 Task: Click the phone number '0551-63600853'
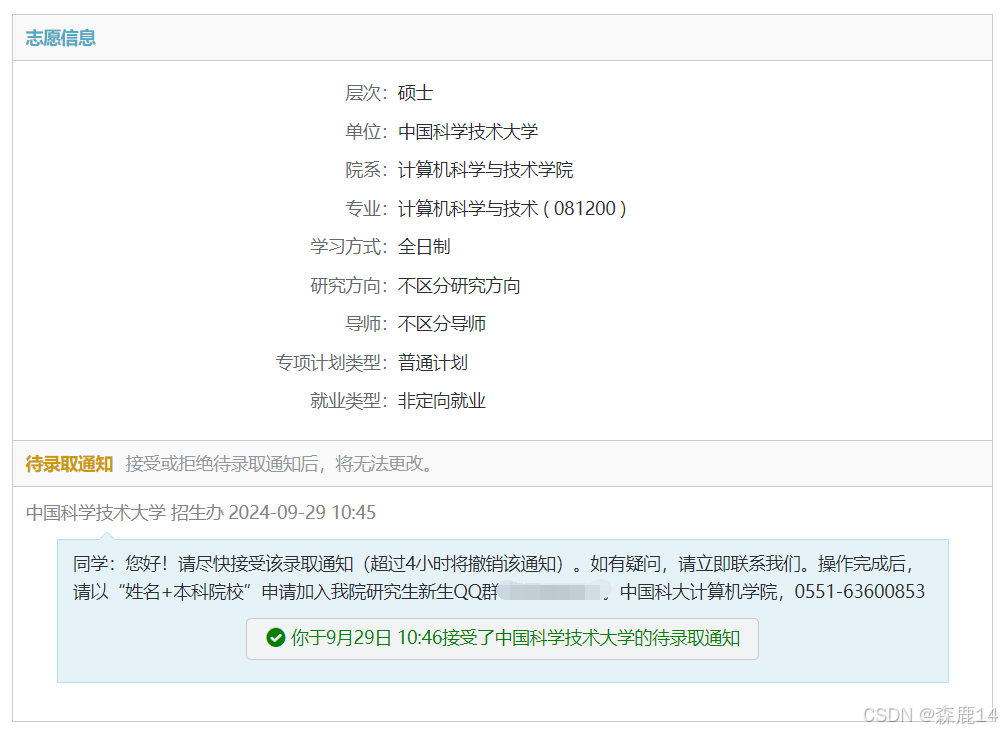point(859,592)
